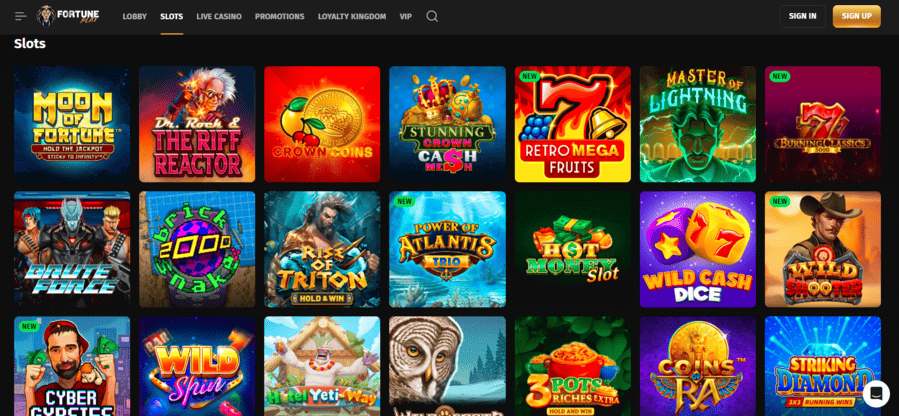Click the Sign Up button
This screenshot has width=899, height=416.
point(857,16)
